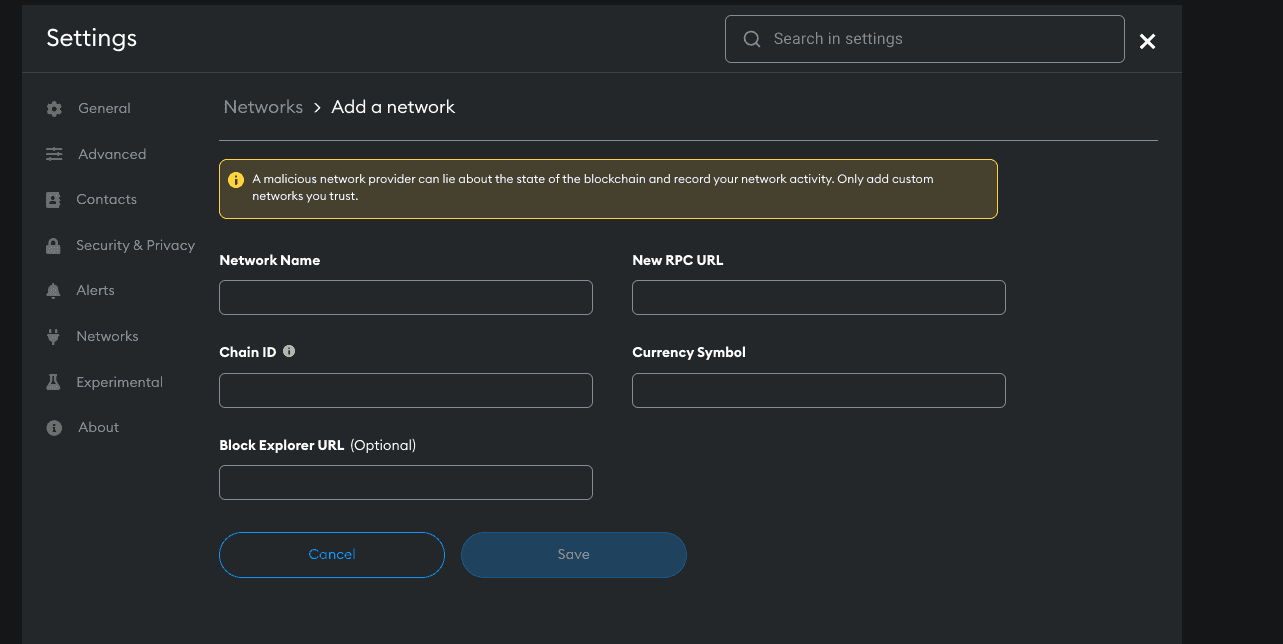
Task: Click the General gear icon
Action: 54,109
